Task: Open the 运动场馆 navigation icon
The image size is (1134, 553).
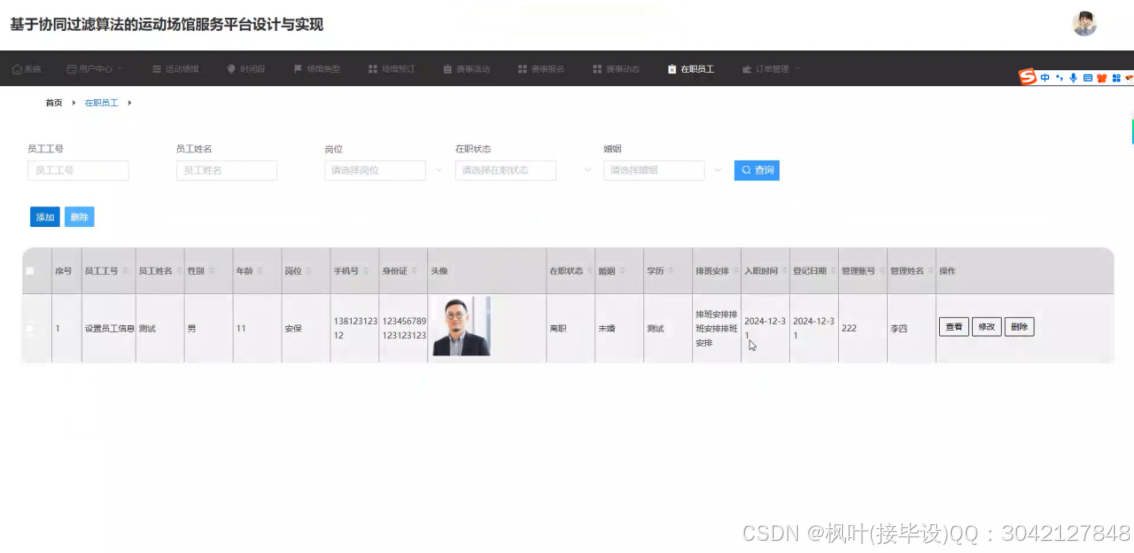Action: (x=156, y=69)
